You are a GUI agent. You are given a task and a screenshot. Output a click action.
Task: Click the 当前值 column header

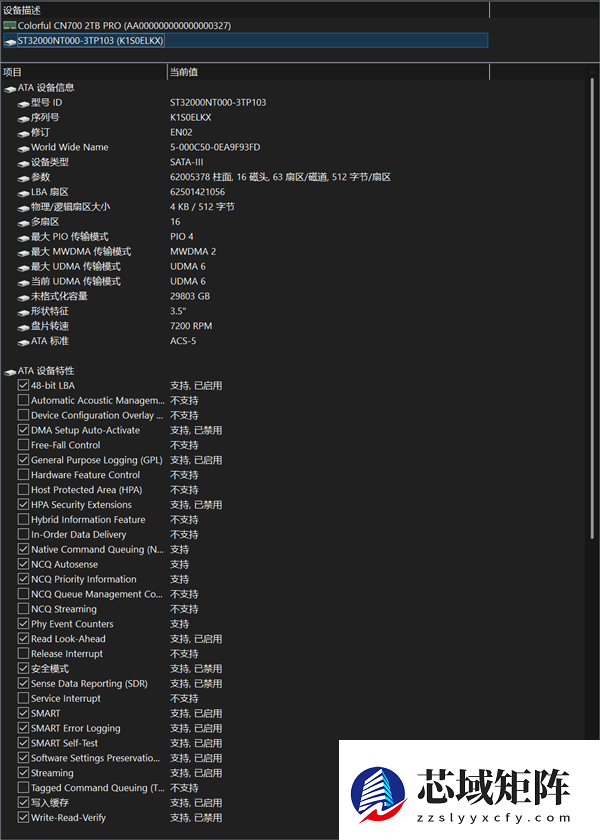point(328,72)
